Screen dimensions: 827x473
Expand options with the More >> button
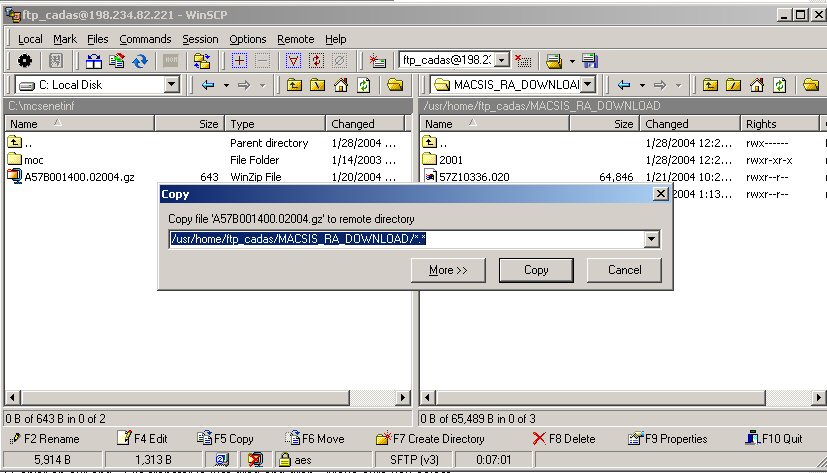point(448,270)
